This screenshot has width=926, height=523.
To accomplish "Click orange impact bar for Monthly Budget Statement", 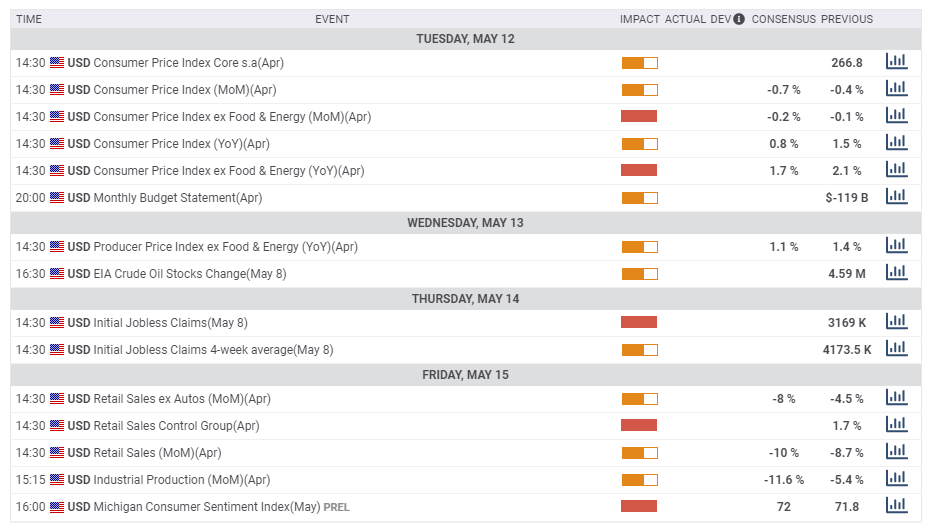I will tap(640, 198).
